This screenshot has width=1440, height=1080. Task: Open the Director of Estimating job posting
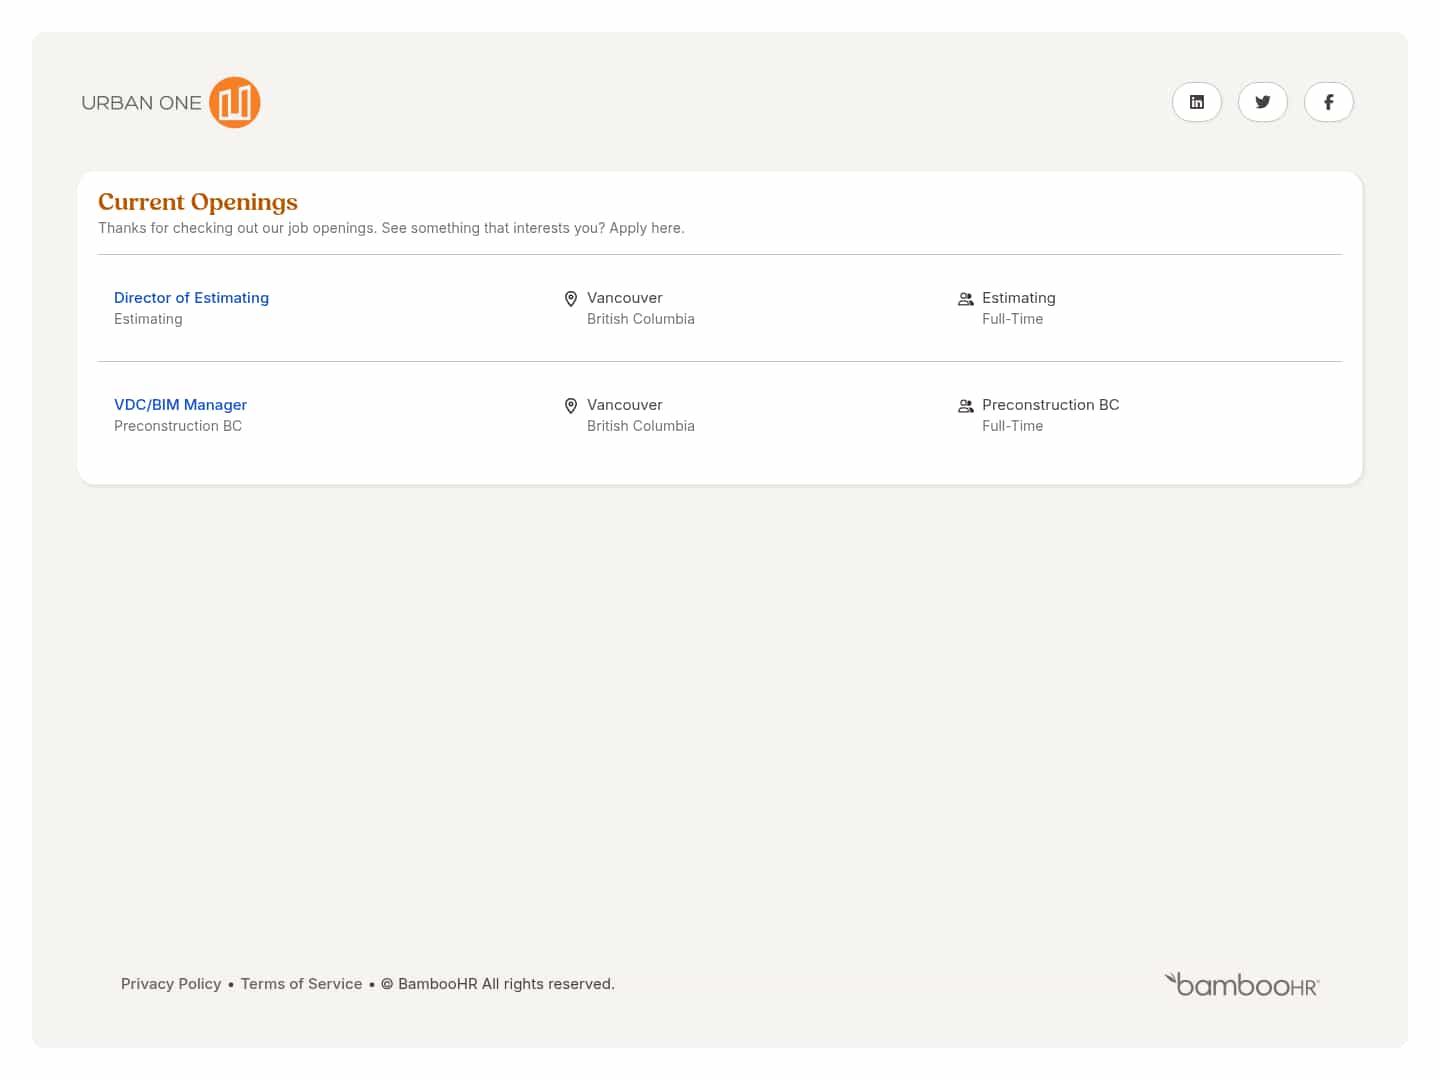pyautogui.click(x=191, y=298)
